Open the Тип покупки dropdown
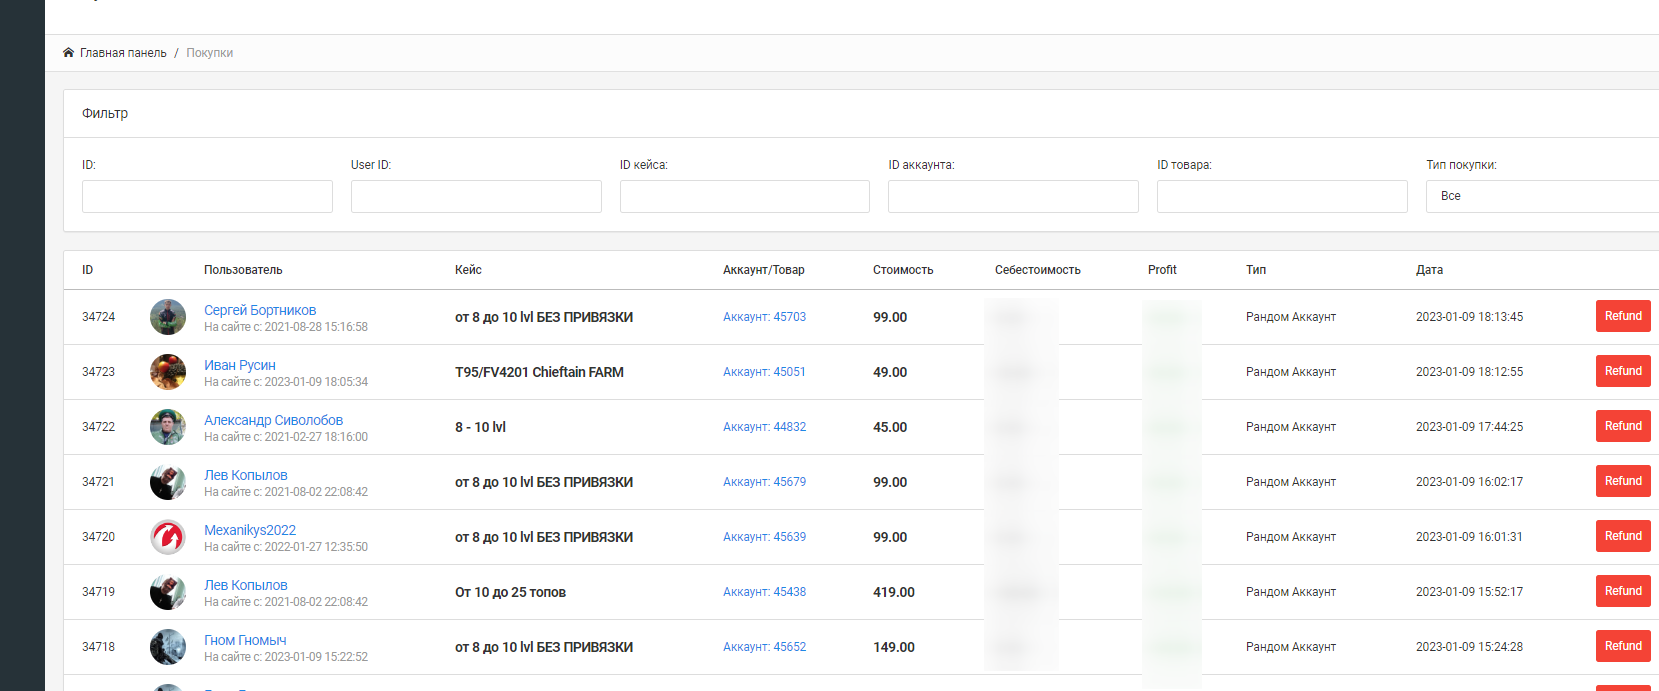This screenshot has height=691, width=1659. click(x=1540, y=196)
